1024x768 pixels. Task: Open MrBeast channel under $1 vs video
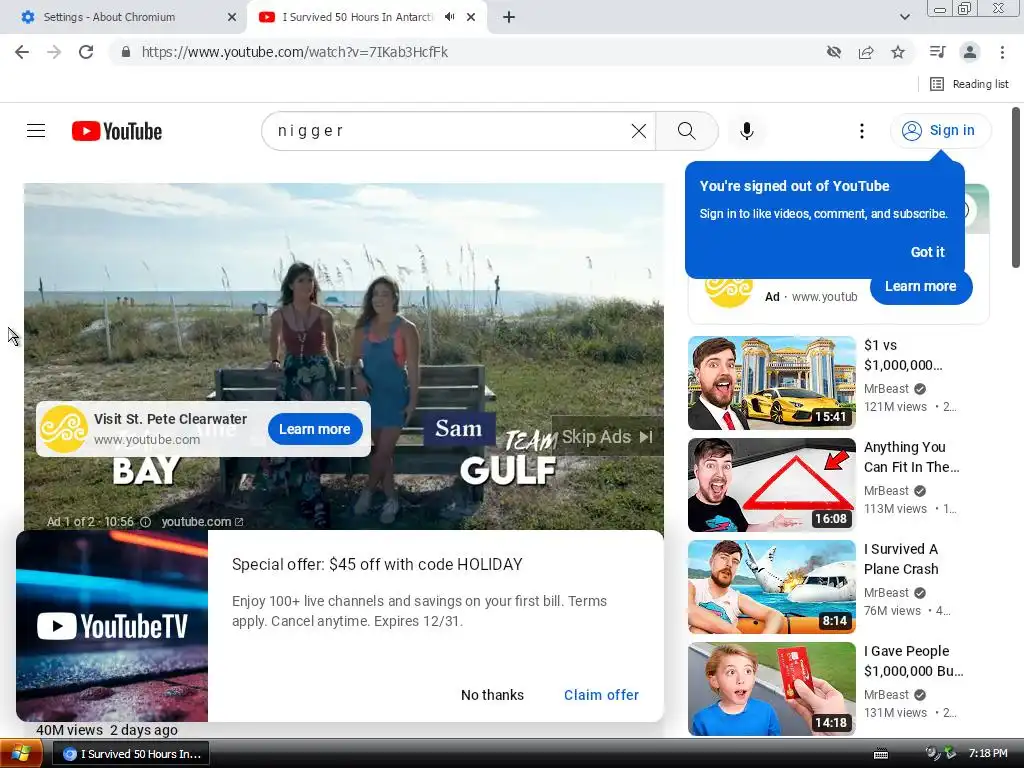point(886,389)
